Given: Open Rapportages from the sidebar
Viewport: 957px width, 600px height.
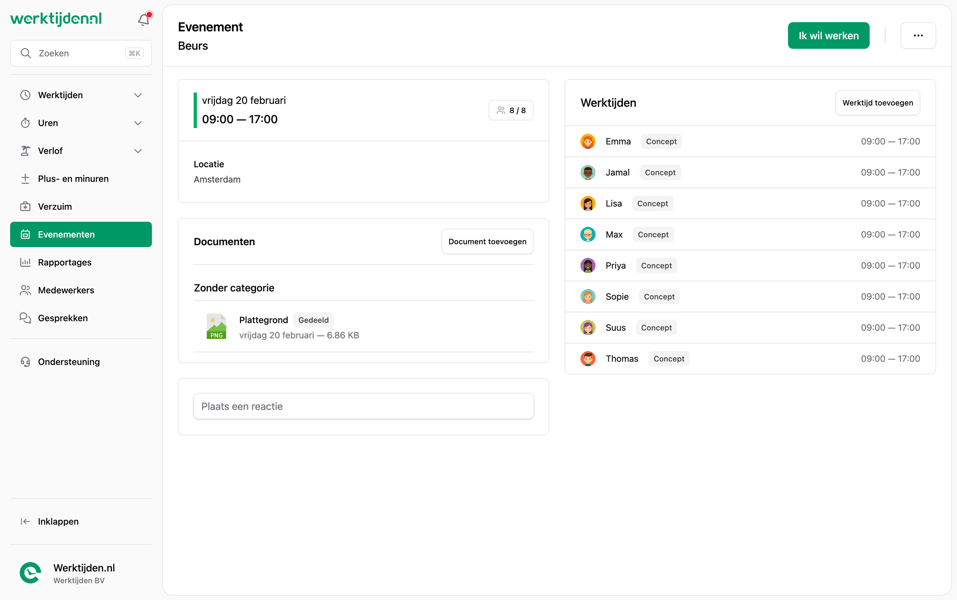Looking at the screenshot, I should point(63,262).
